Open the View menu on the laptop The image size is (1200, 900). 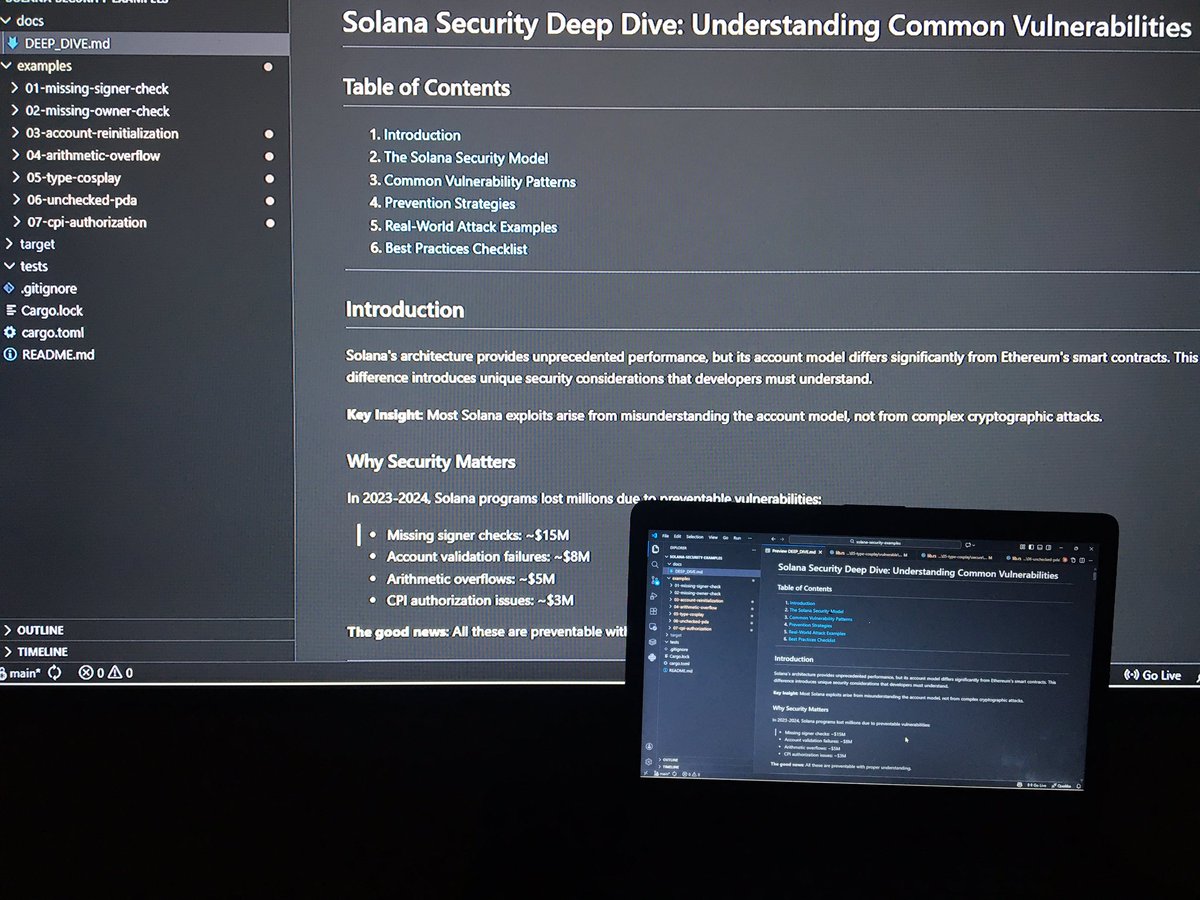[x=713, y=537]
